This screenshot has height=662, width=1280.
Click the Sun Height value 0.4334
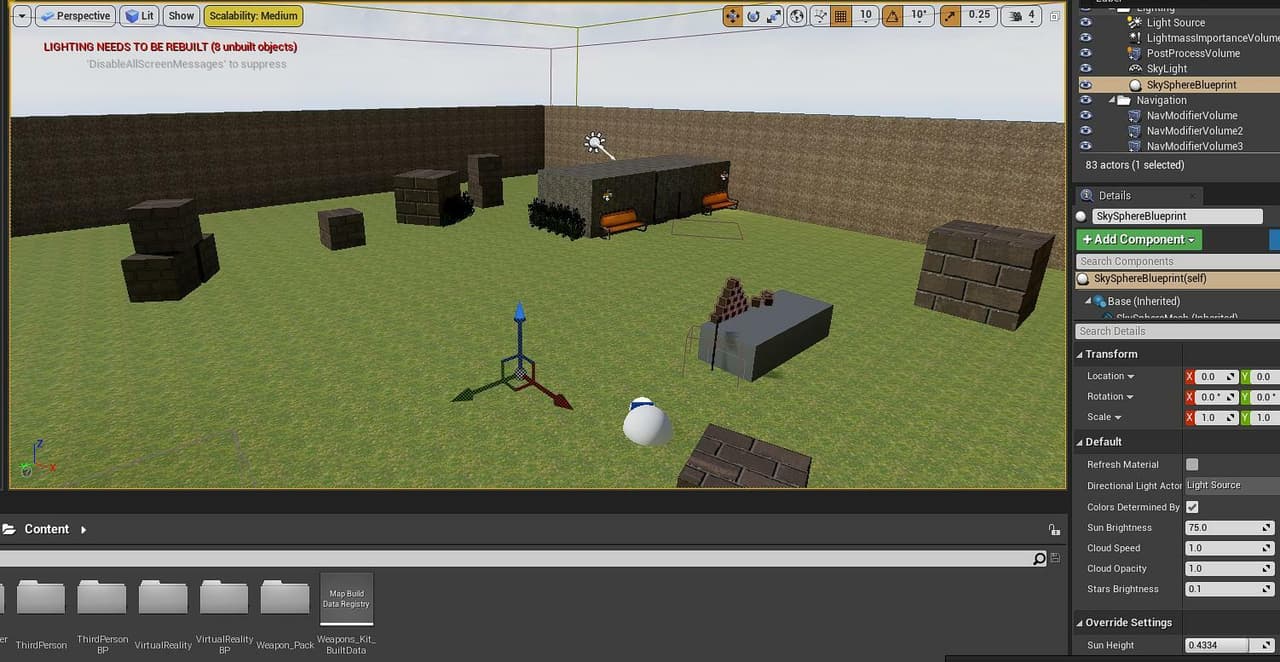pos(1230,645)
